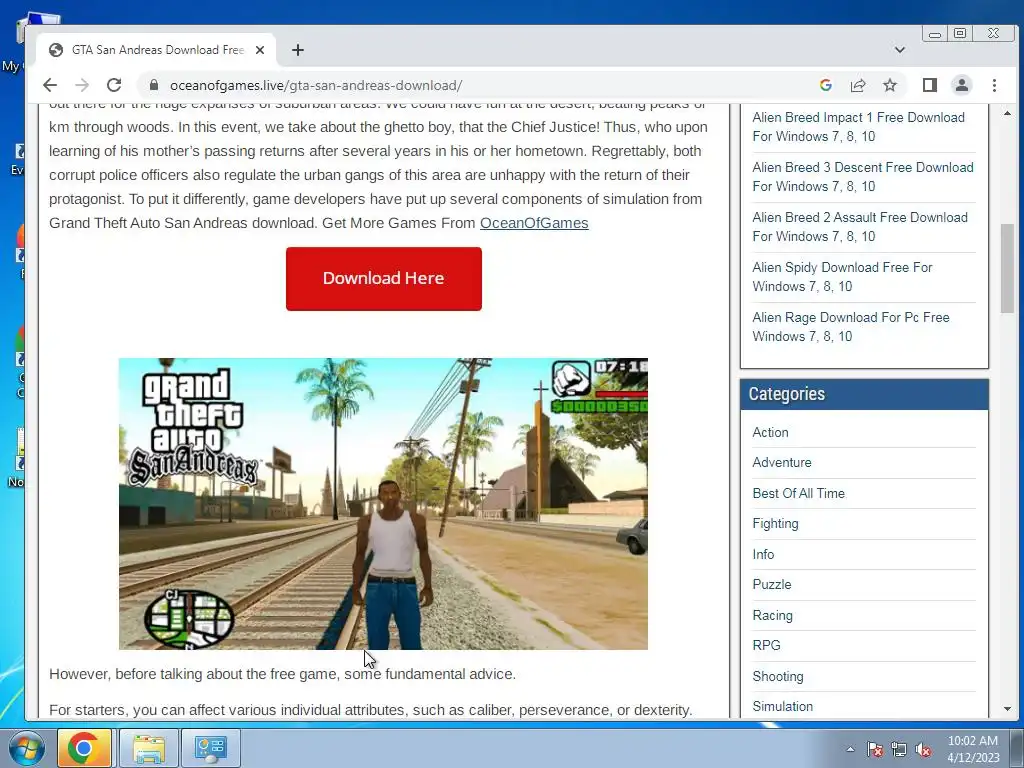1024x768 pixels.
Task: Click the forward navigation arrow
Action: point(82,85)
